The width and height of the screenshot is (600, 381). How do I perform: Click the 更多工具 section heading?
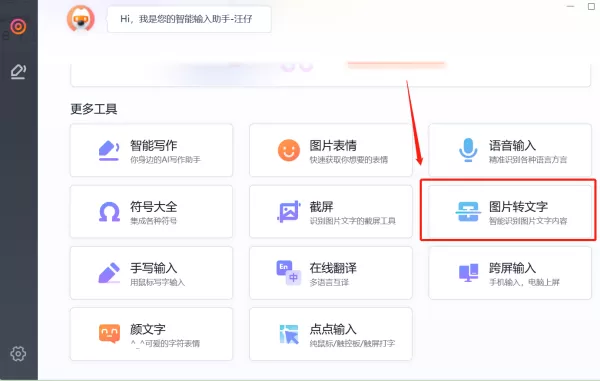click(x=94, y=109)
